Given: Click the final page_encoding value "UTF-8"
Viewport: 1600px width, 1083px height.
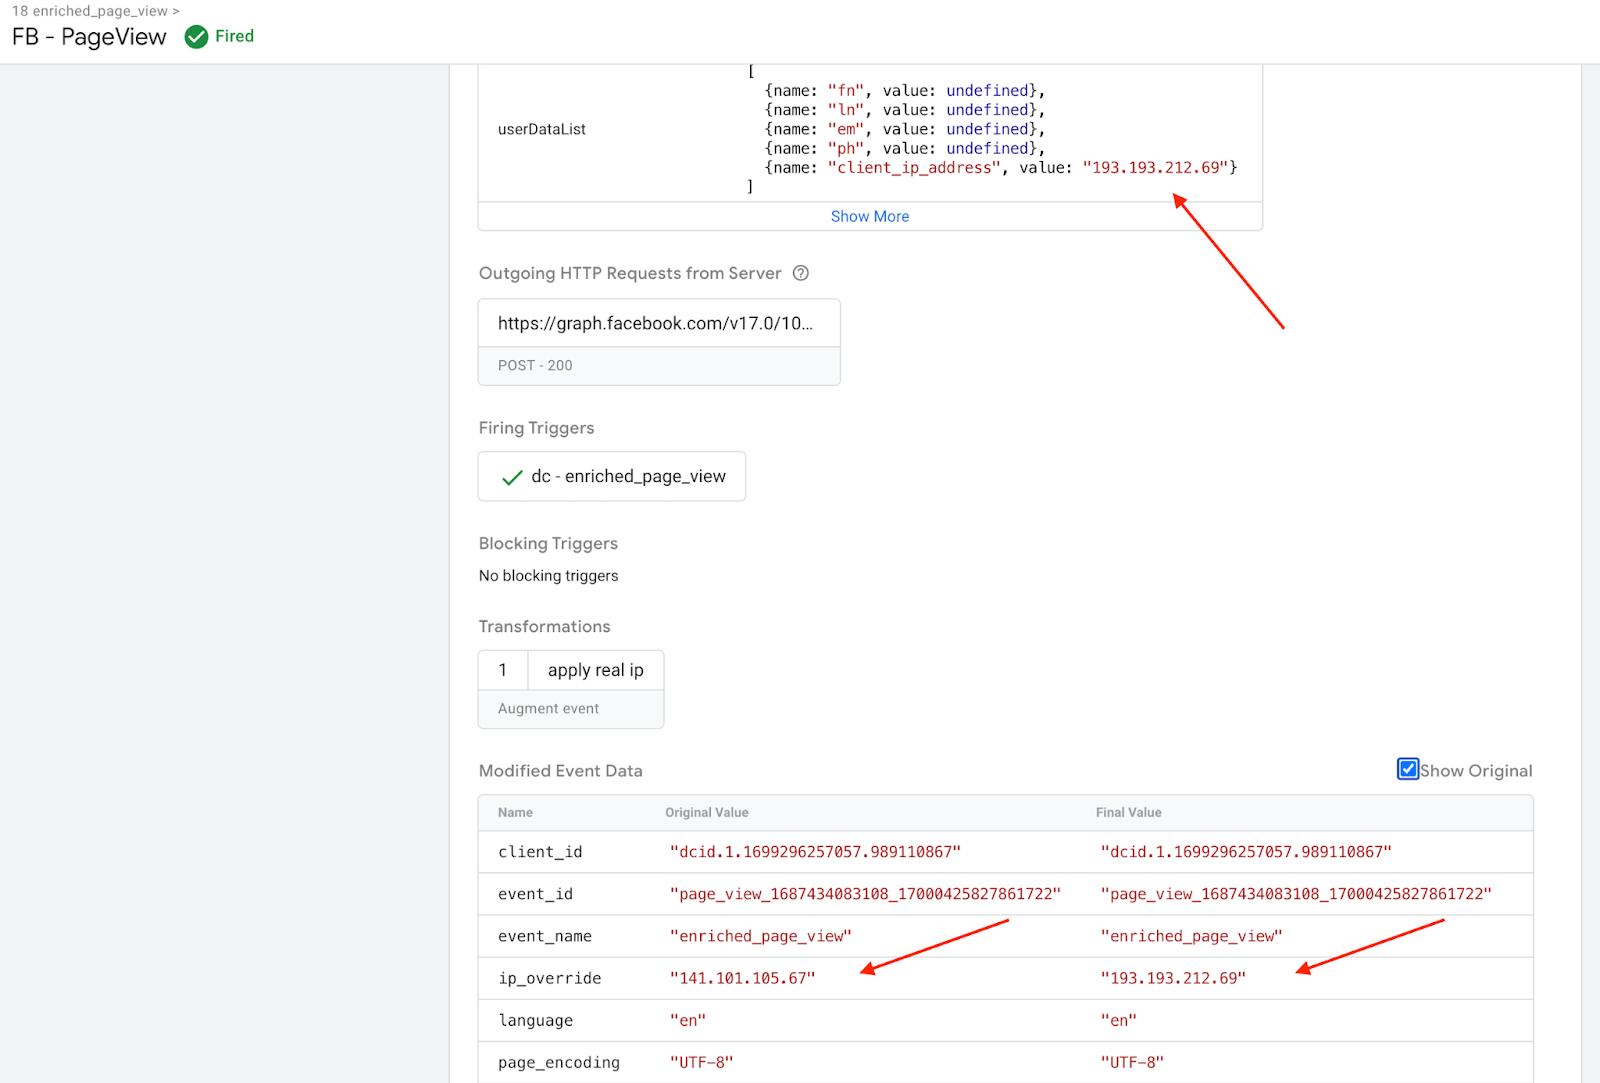Looking at the screenshot, I should (x=1132, y=1062).
